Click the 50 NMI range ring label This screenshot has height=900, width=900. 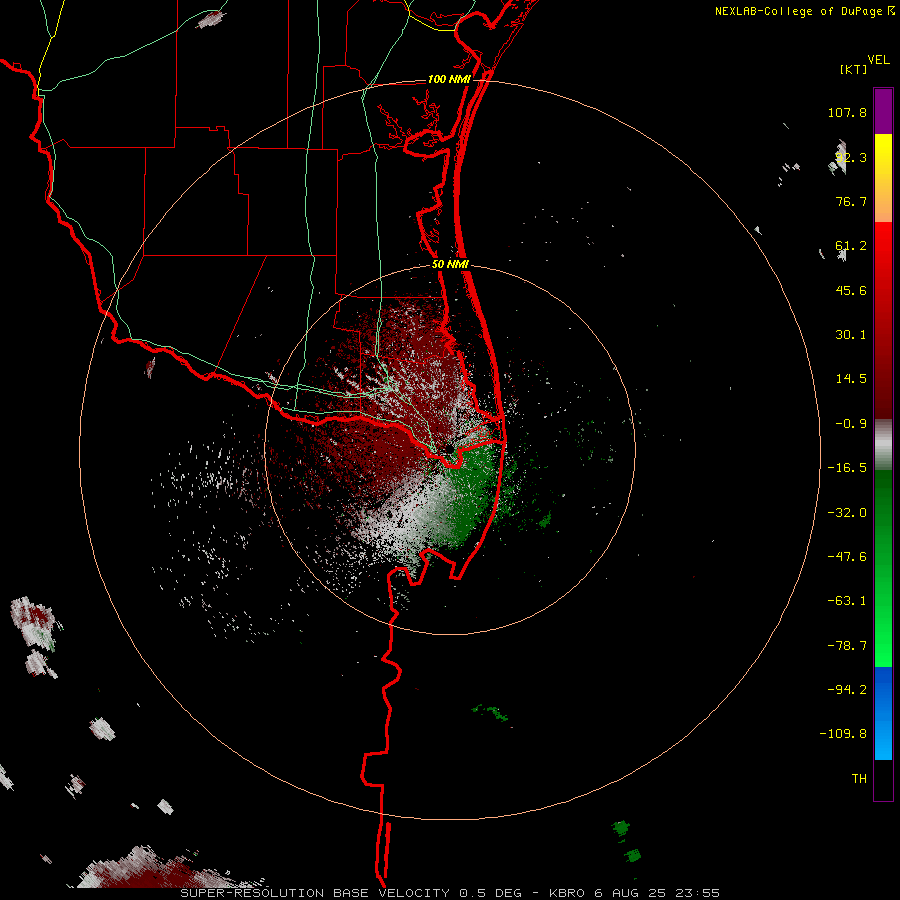[x=450, y=265]
